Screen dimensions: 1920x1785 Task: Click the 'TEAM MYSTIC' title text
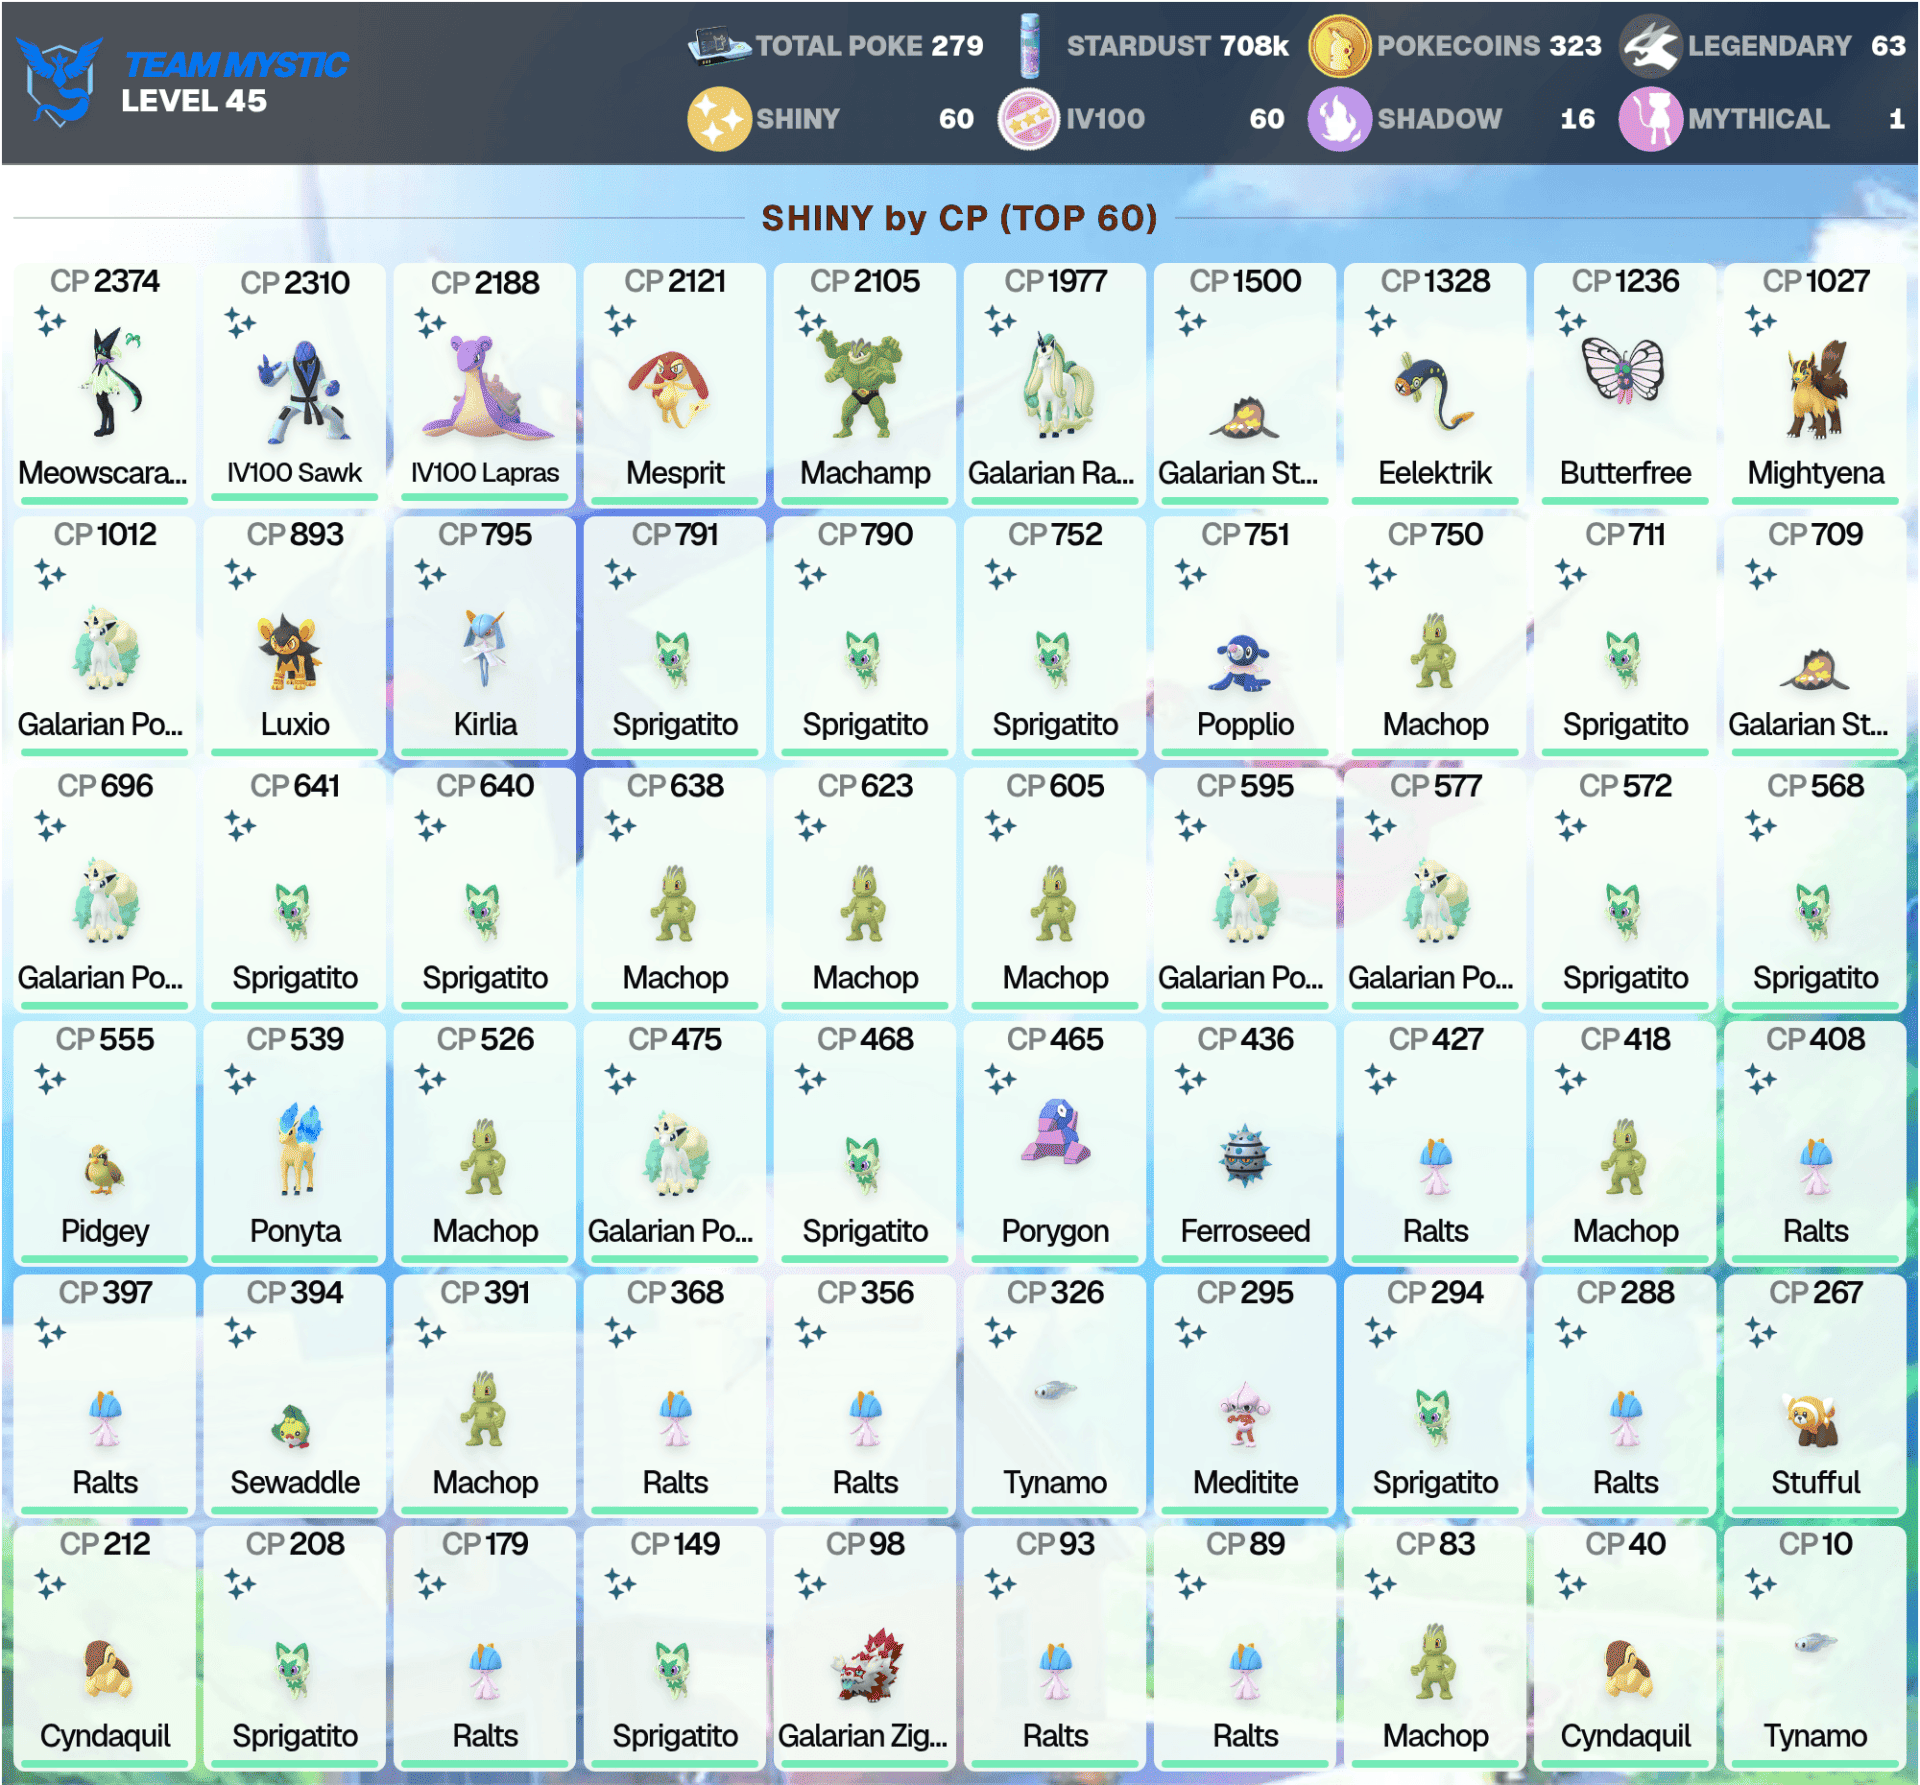tap(236, 64)
